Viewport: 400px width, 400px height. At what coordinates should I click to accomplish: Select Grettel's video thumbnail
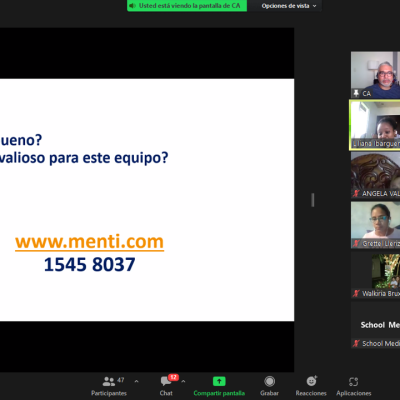pyautogui.click(x=375, y=225)
